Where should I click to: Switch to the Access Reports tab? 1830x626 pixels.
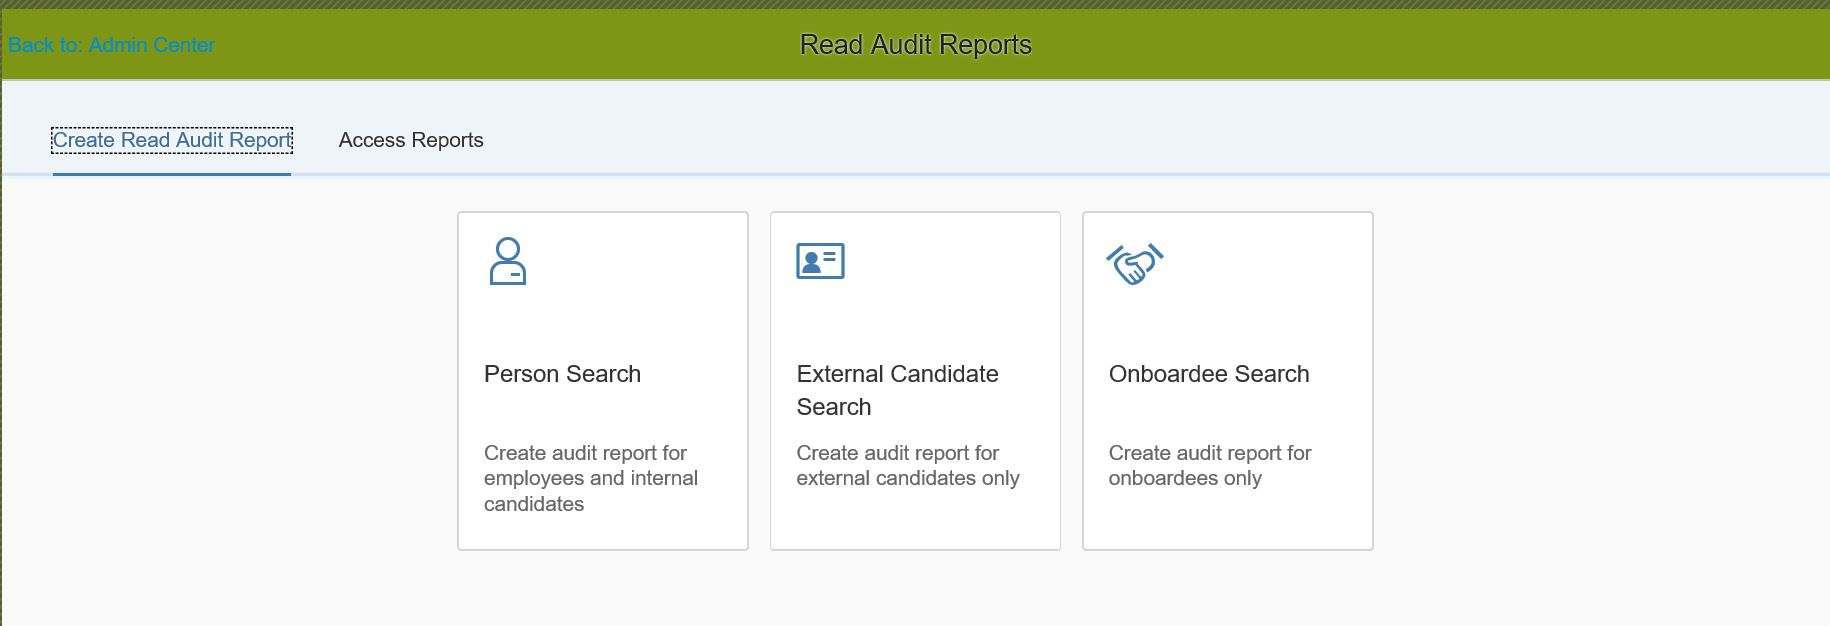click(x=411, y=140)
